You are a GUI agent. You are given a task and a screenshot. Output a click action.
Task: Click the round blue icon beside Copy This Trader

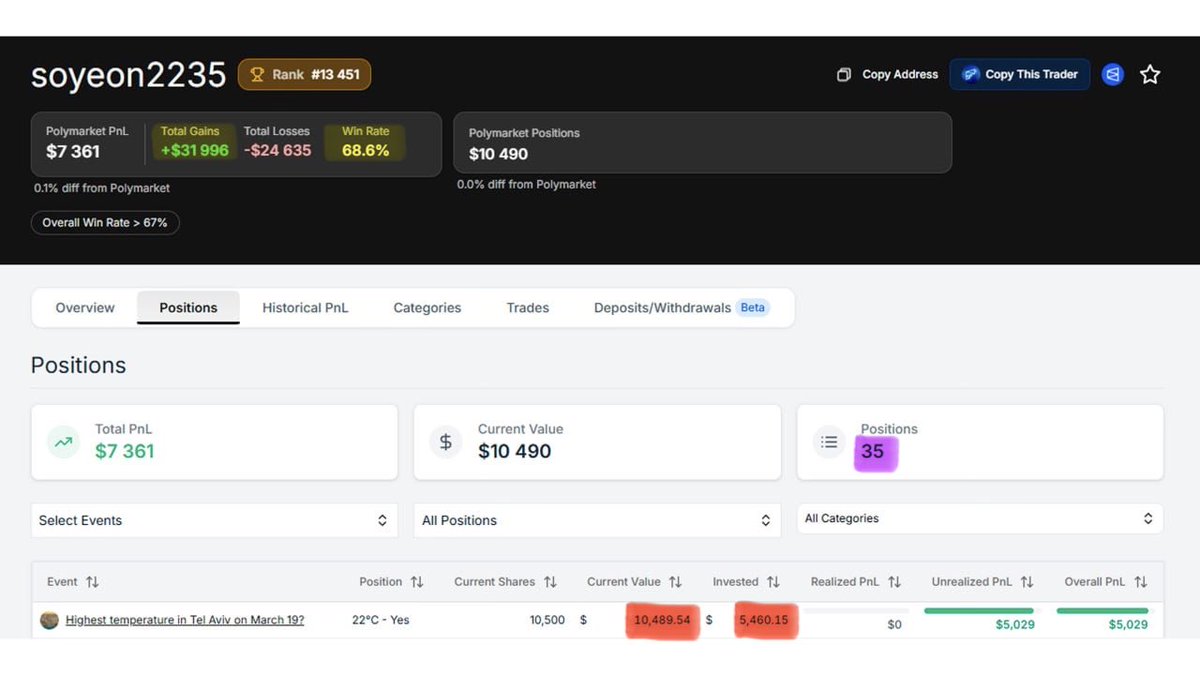1113,74
